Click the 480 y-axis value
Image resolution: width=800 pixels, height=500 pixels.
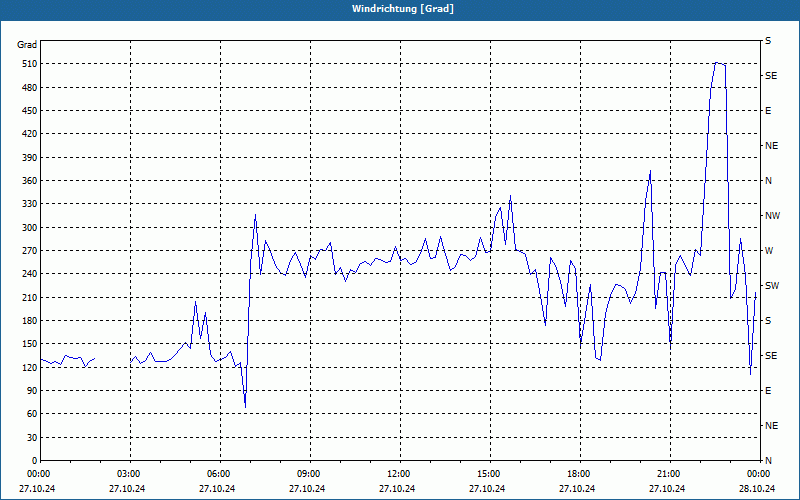click(29, 87)
